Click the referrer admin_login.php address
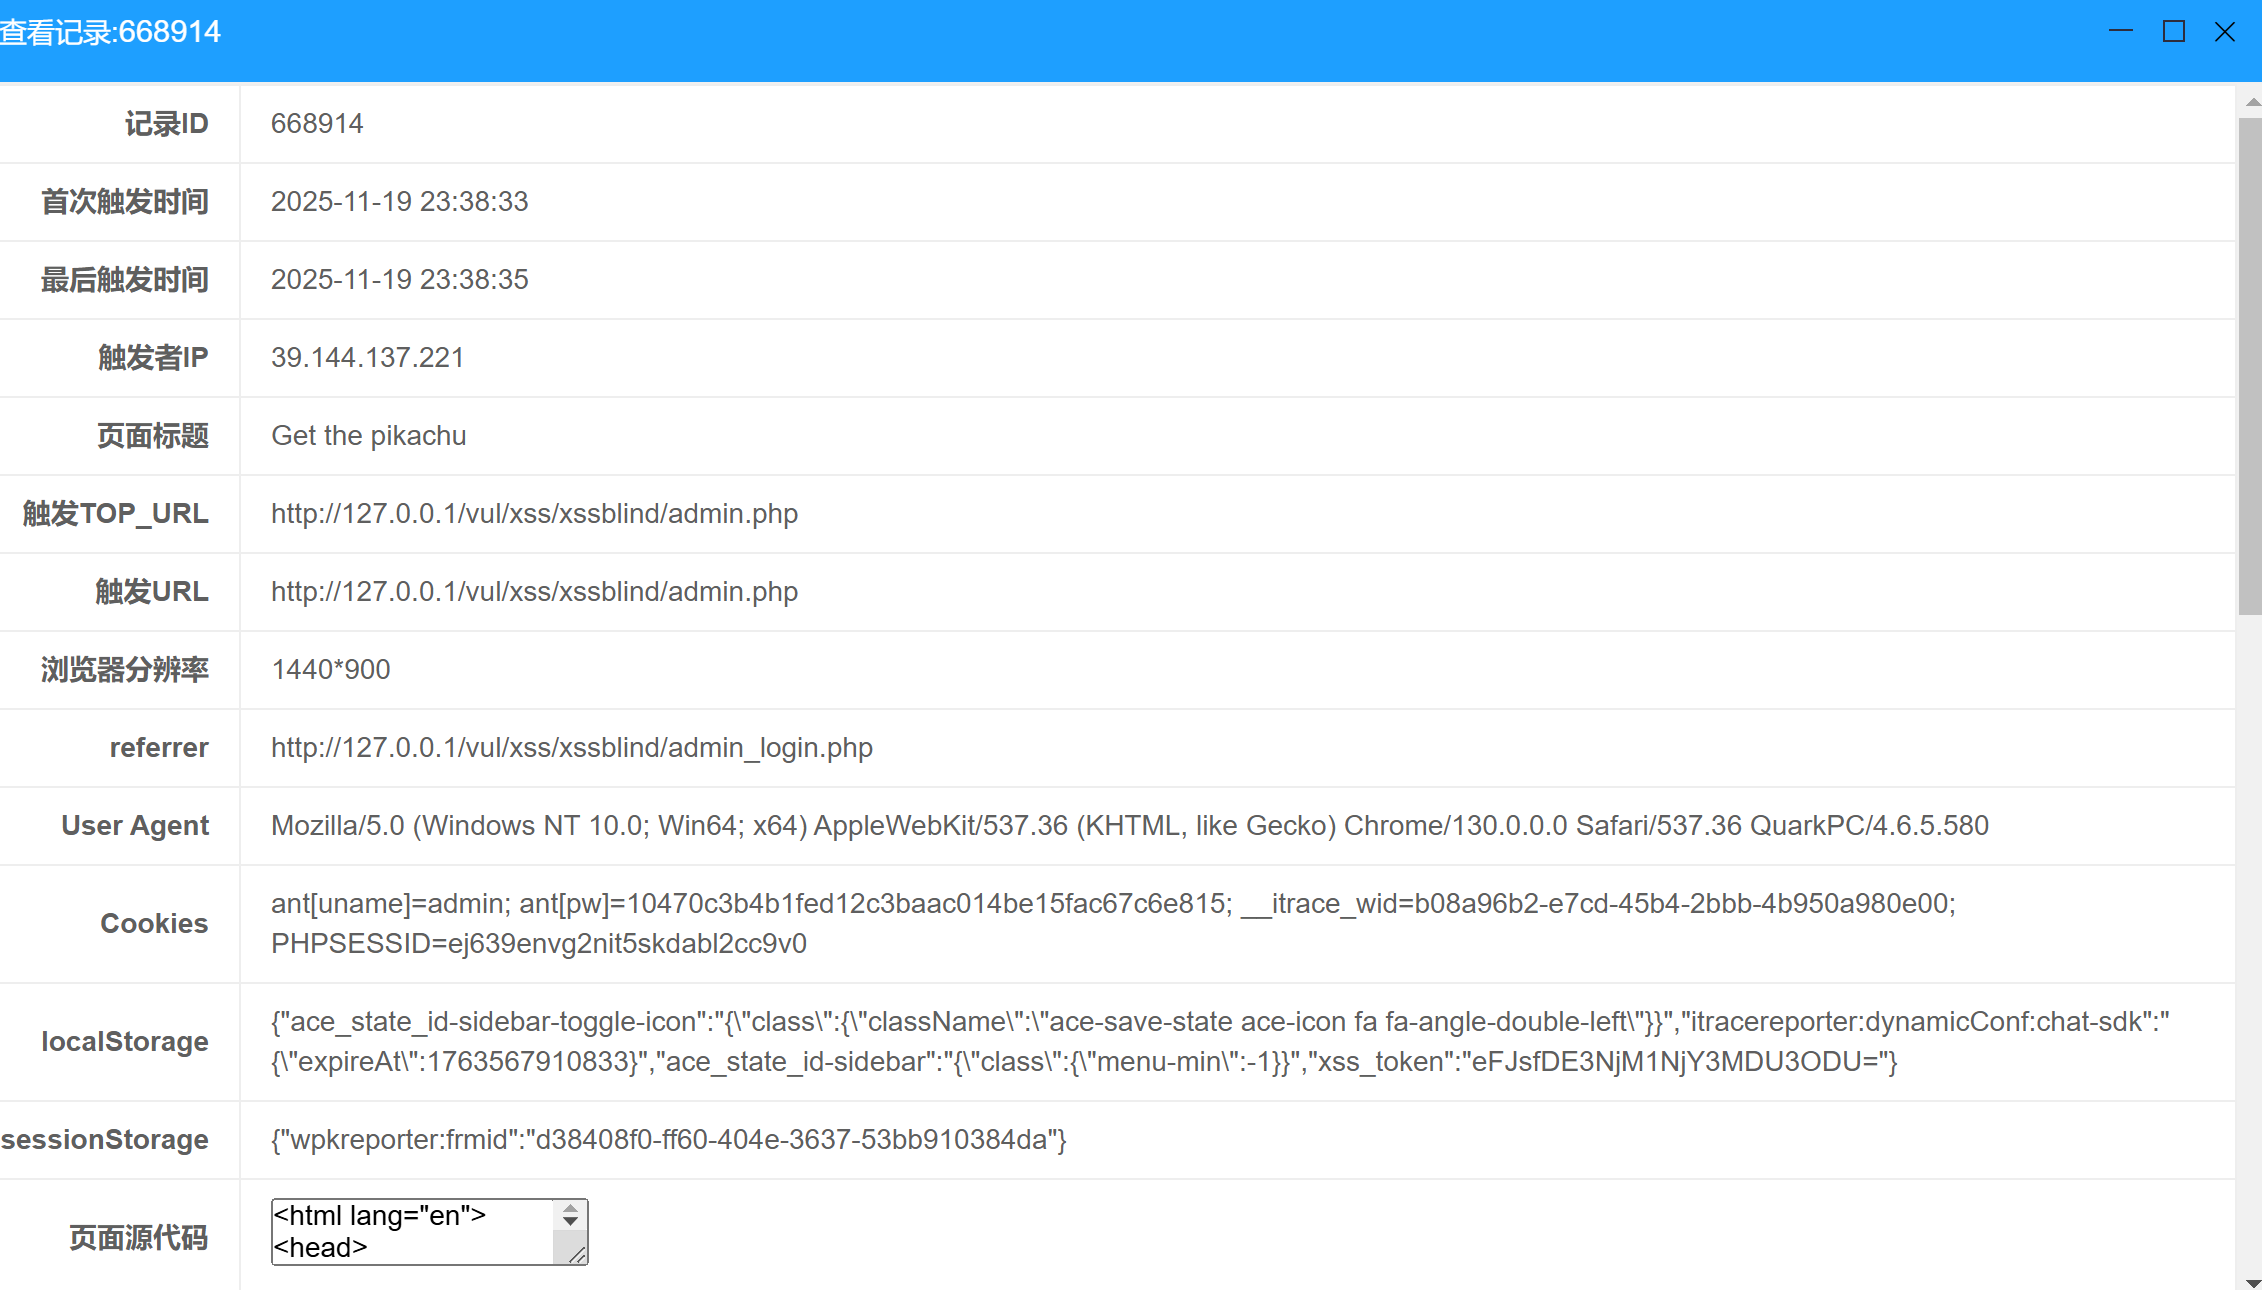This screenshot has height=1290, width=2262. pos(571,748)
